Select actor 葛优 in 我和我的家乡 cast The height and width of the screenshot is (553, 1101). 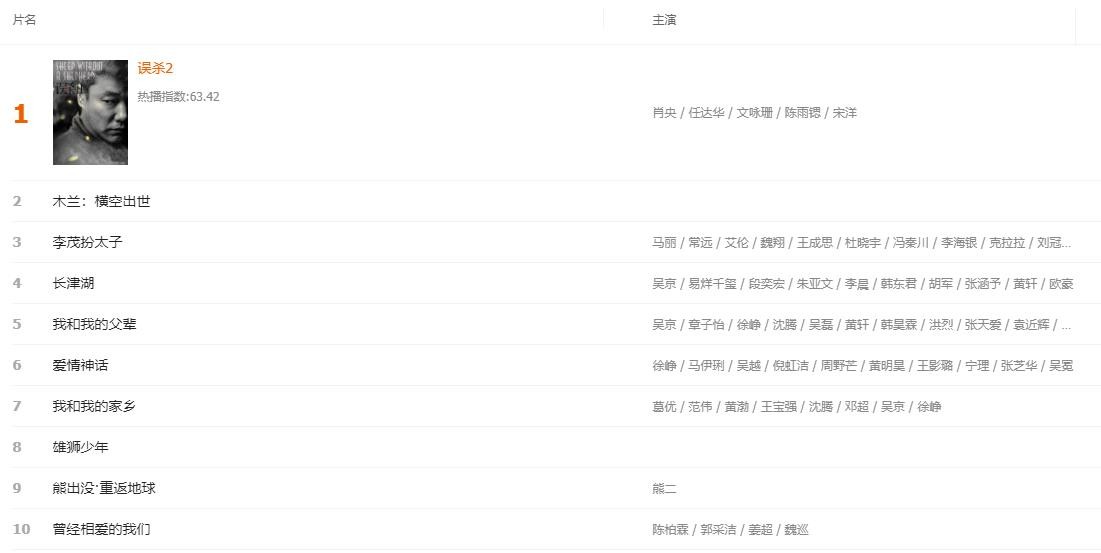[664, 406]
